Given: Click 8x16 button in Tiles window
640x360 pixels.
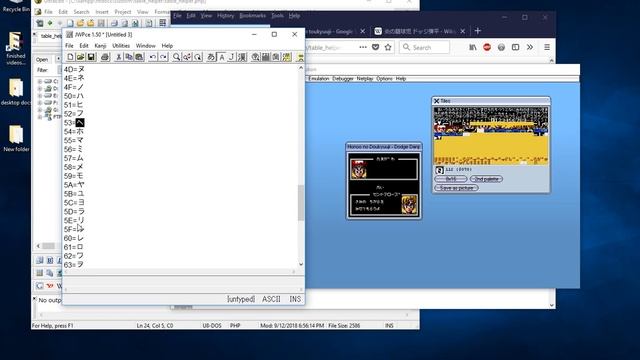Looking at the screenshot, I should (451, 179).
